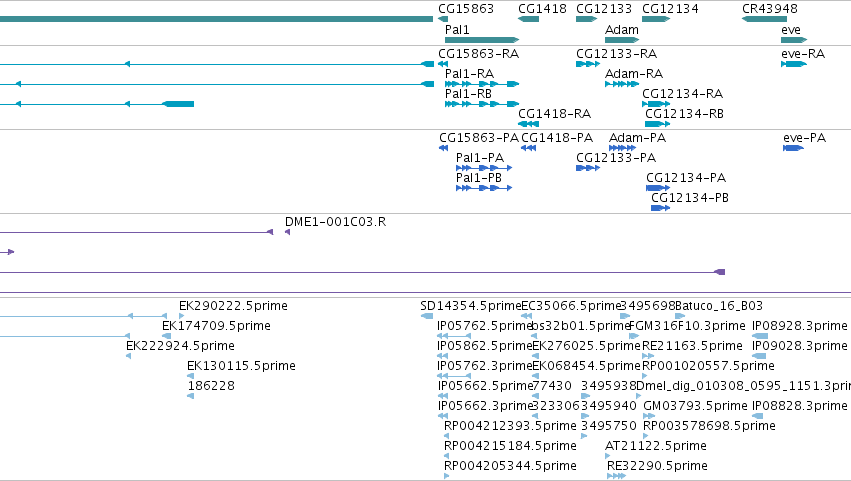Select the EK290222.5prime EST
The image size is (851, 481).
coord(181,316)
